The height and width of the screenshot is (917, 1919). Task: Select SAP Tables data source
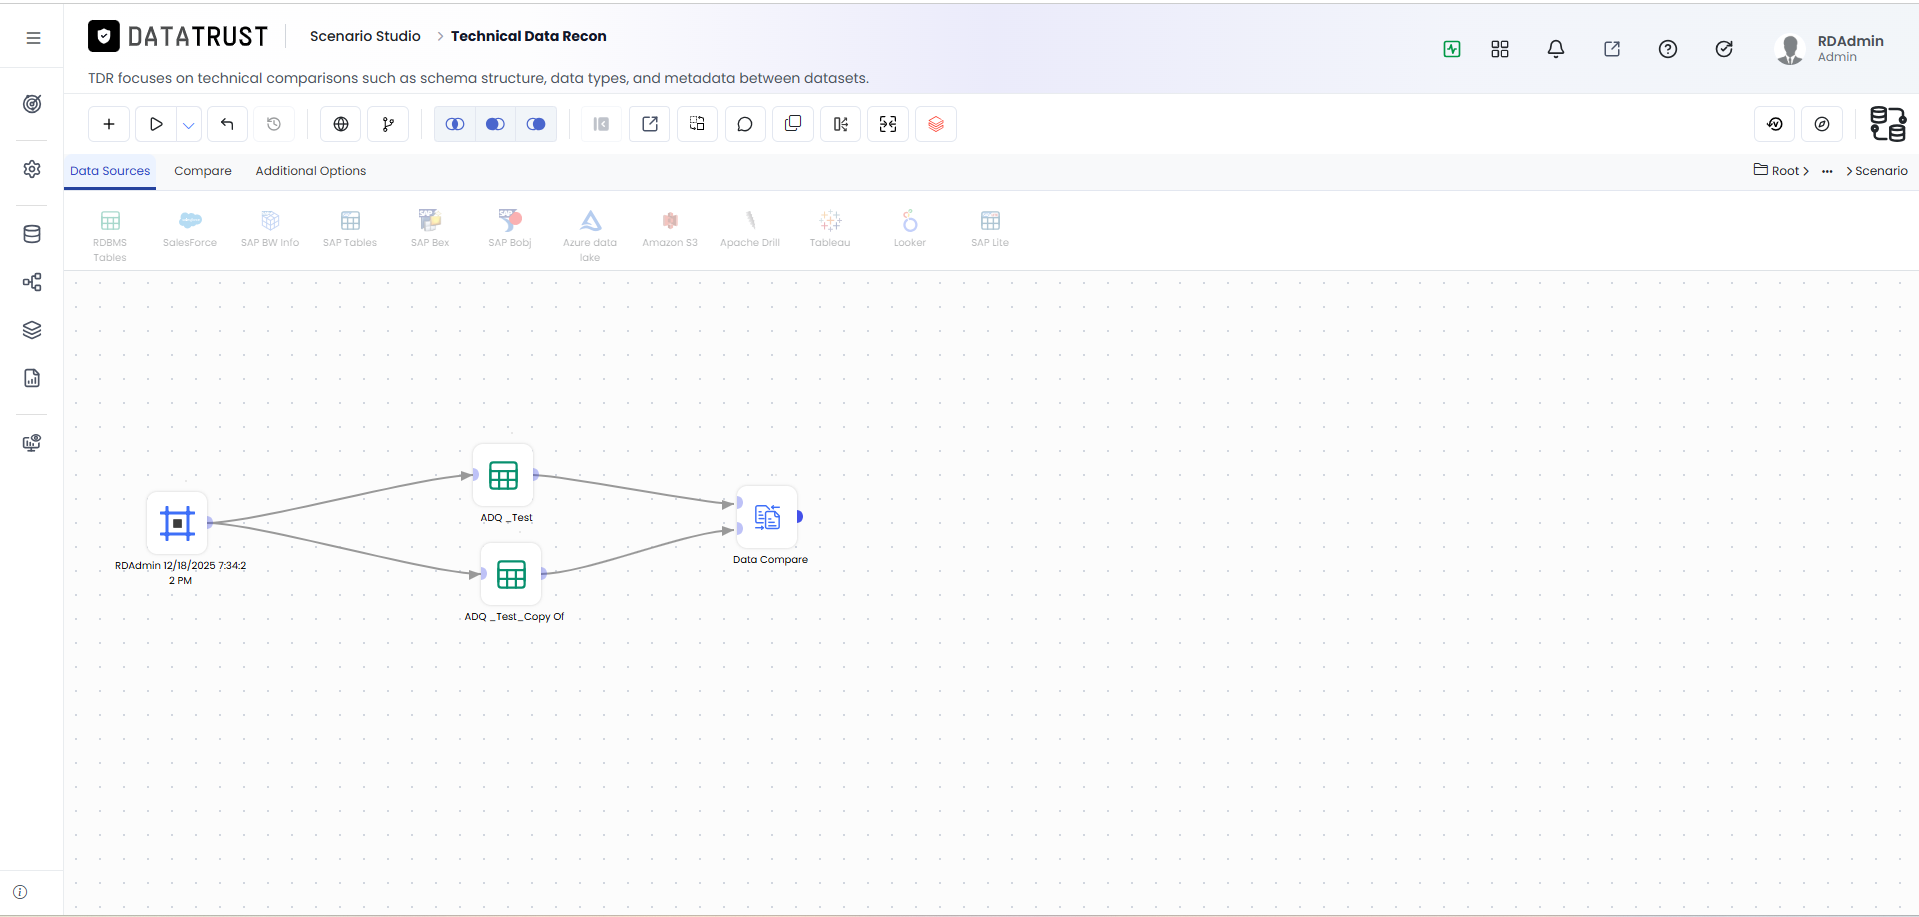point(350,229)
